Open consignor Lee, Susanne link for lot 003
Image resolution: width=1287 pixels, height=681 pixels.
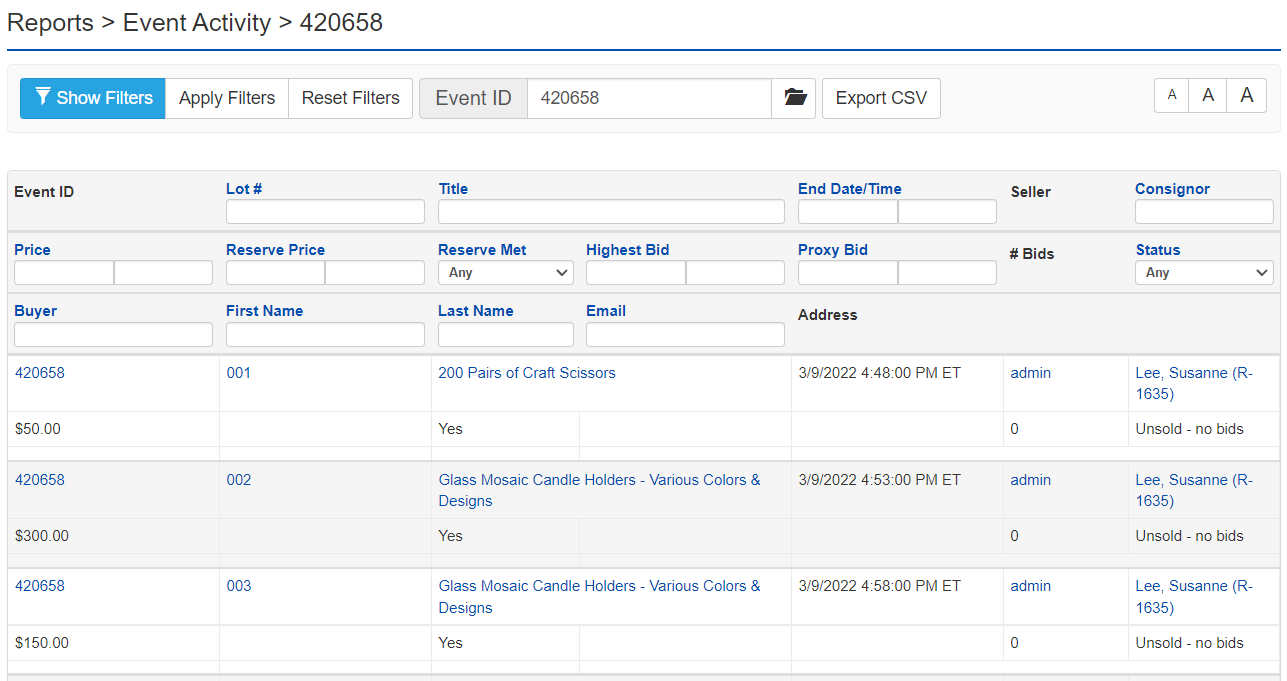point(1194,597)
